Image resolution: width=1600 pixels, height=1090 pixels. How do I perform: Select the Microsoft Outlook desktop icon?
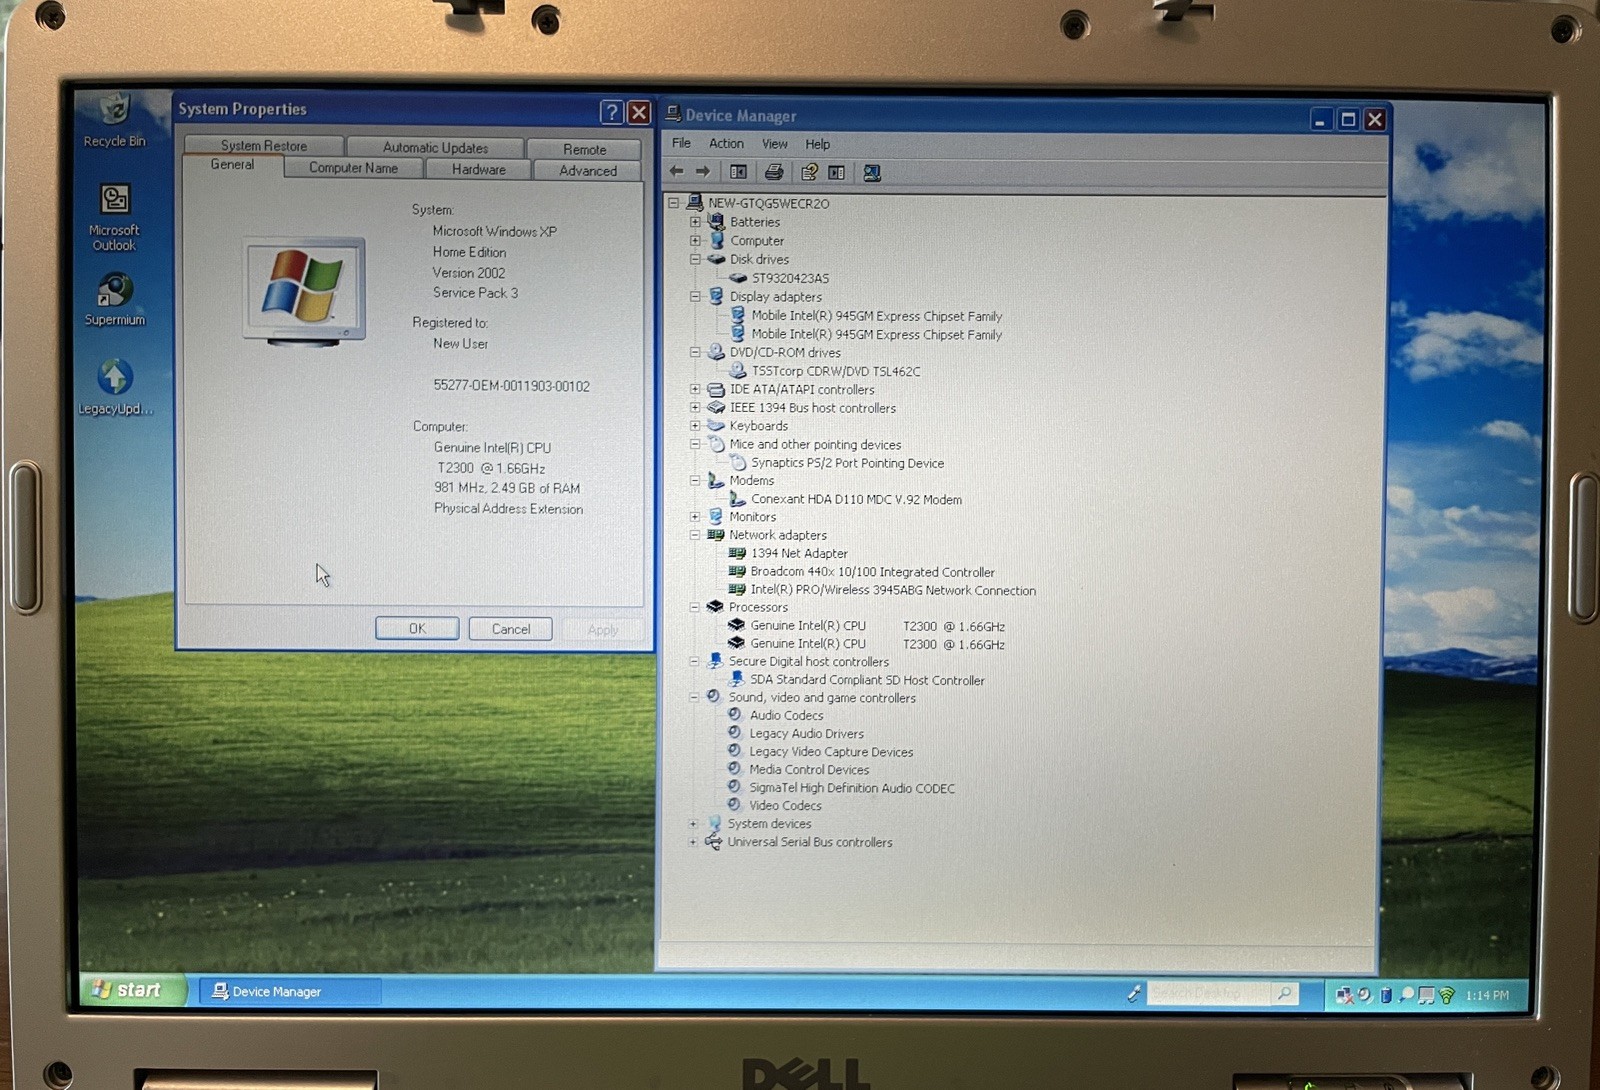(114, 217)
